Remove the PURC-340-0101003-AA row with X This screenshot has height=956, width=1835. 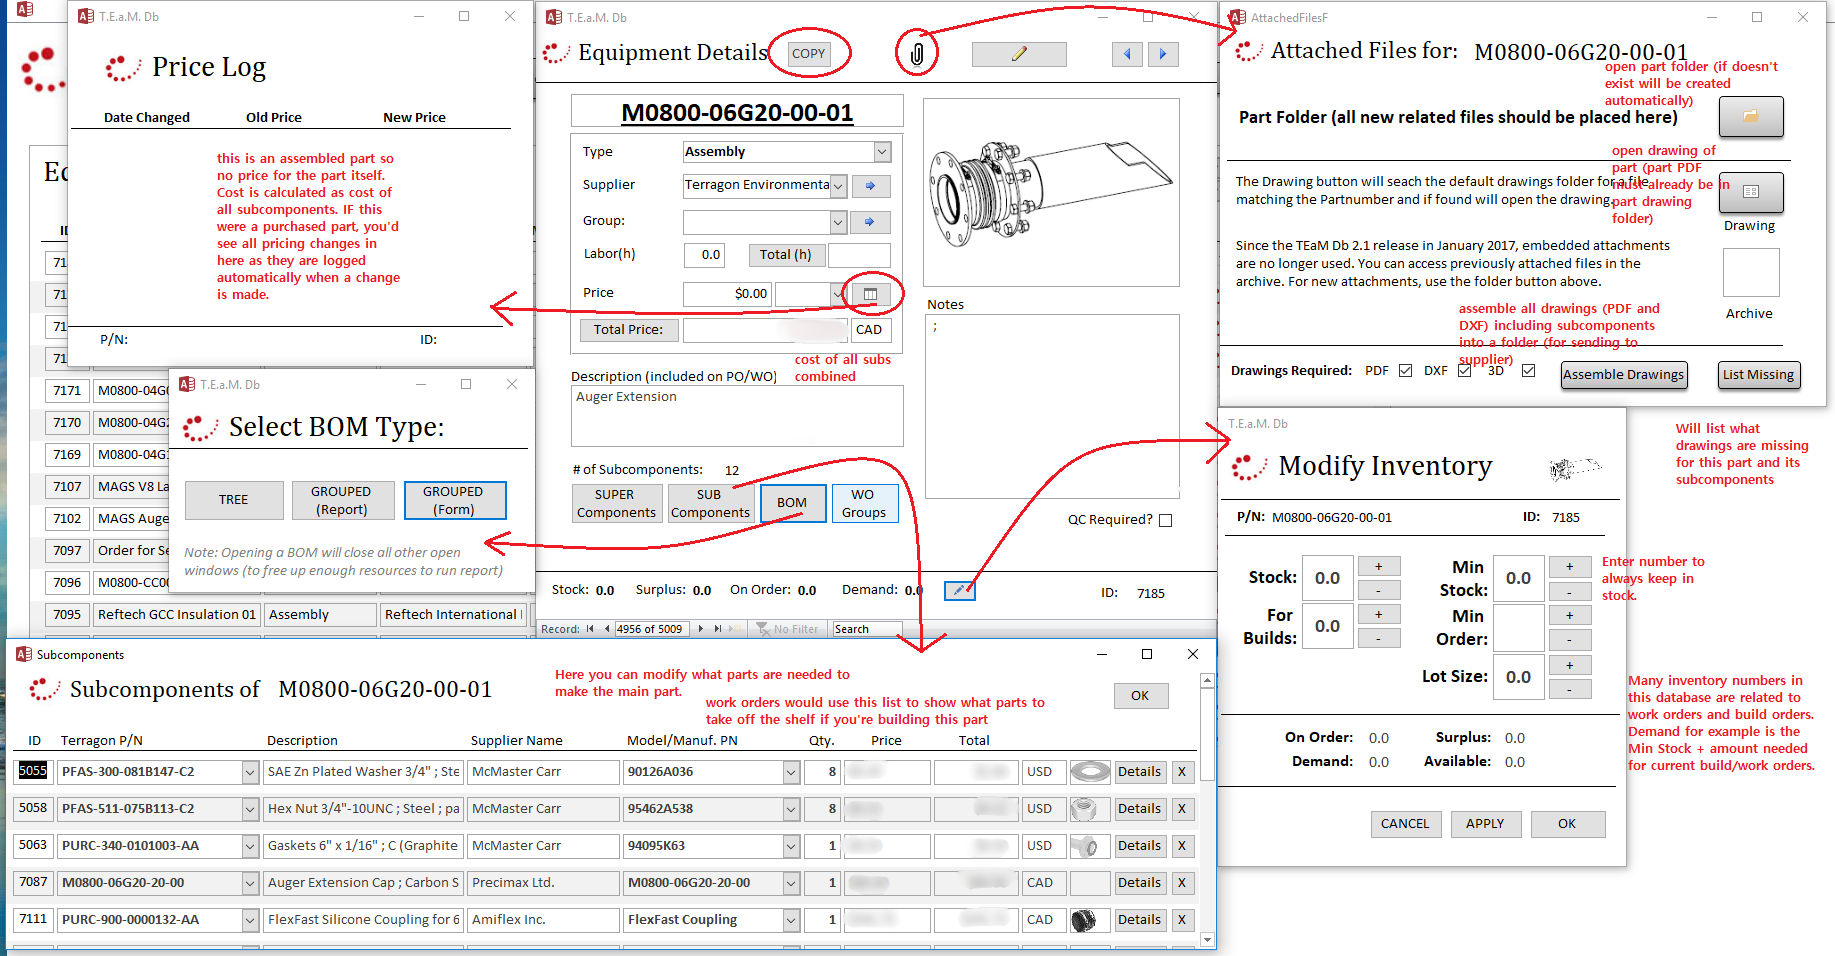[1182, 846]
